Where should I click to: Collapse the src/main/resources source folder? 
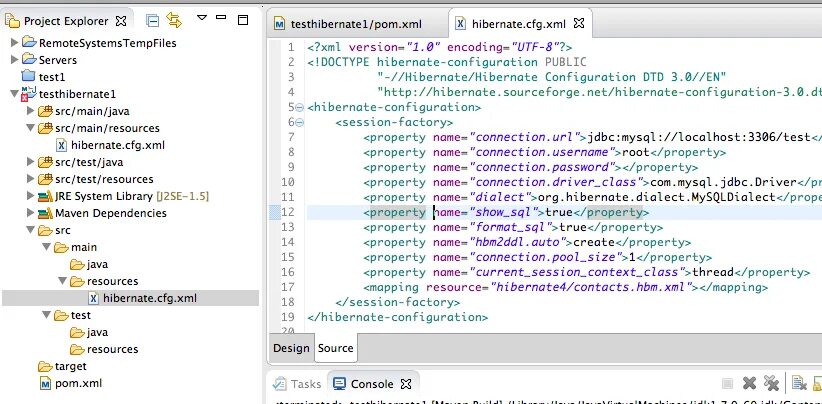click(30, 128)
